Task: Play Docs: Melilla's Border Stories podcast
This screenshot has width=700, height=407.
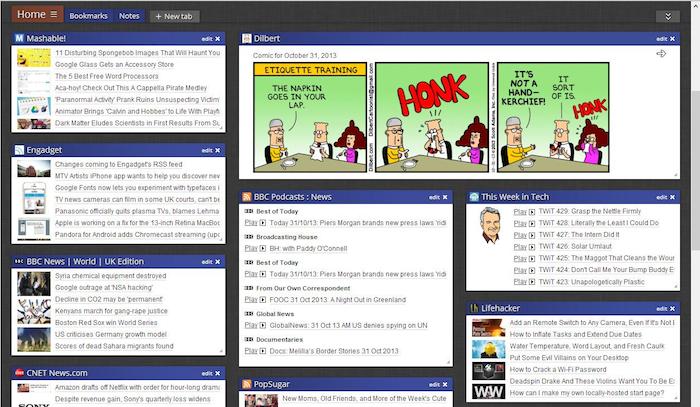Action: (x=255, y=351)
